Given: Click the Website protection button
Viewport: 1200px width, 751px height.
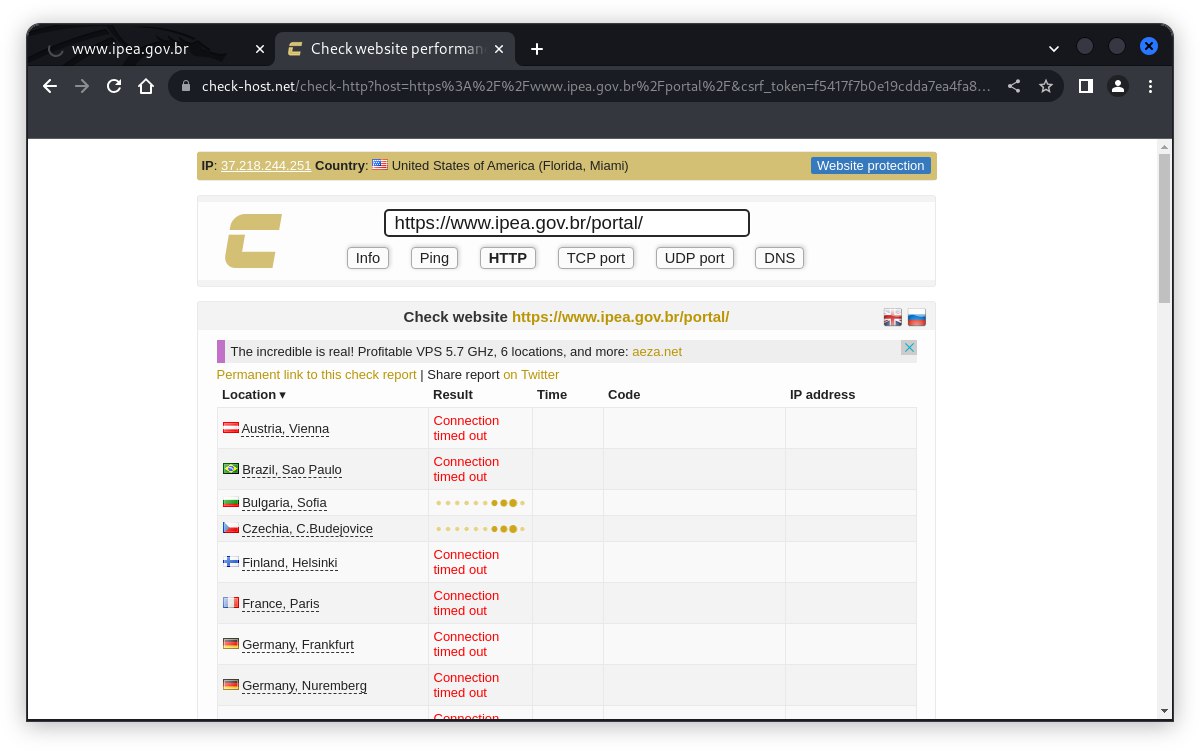Looking at the screenshot, I should point(871,166).
